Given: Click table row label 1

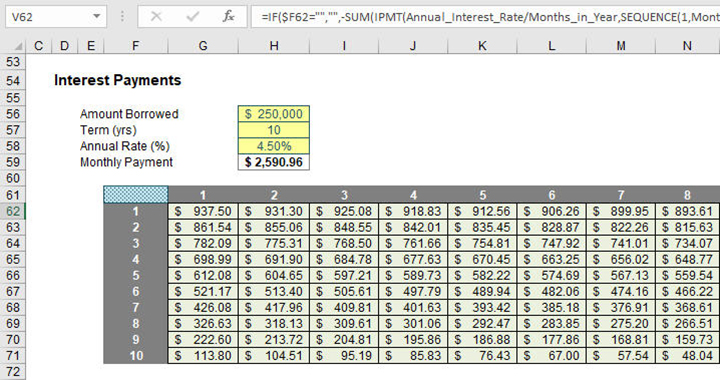Looking at the screenshot, I should (x=136, y=211).
